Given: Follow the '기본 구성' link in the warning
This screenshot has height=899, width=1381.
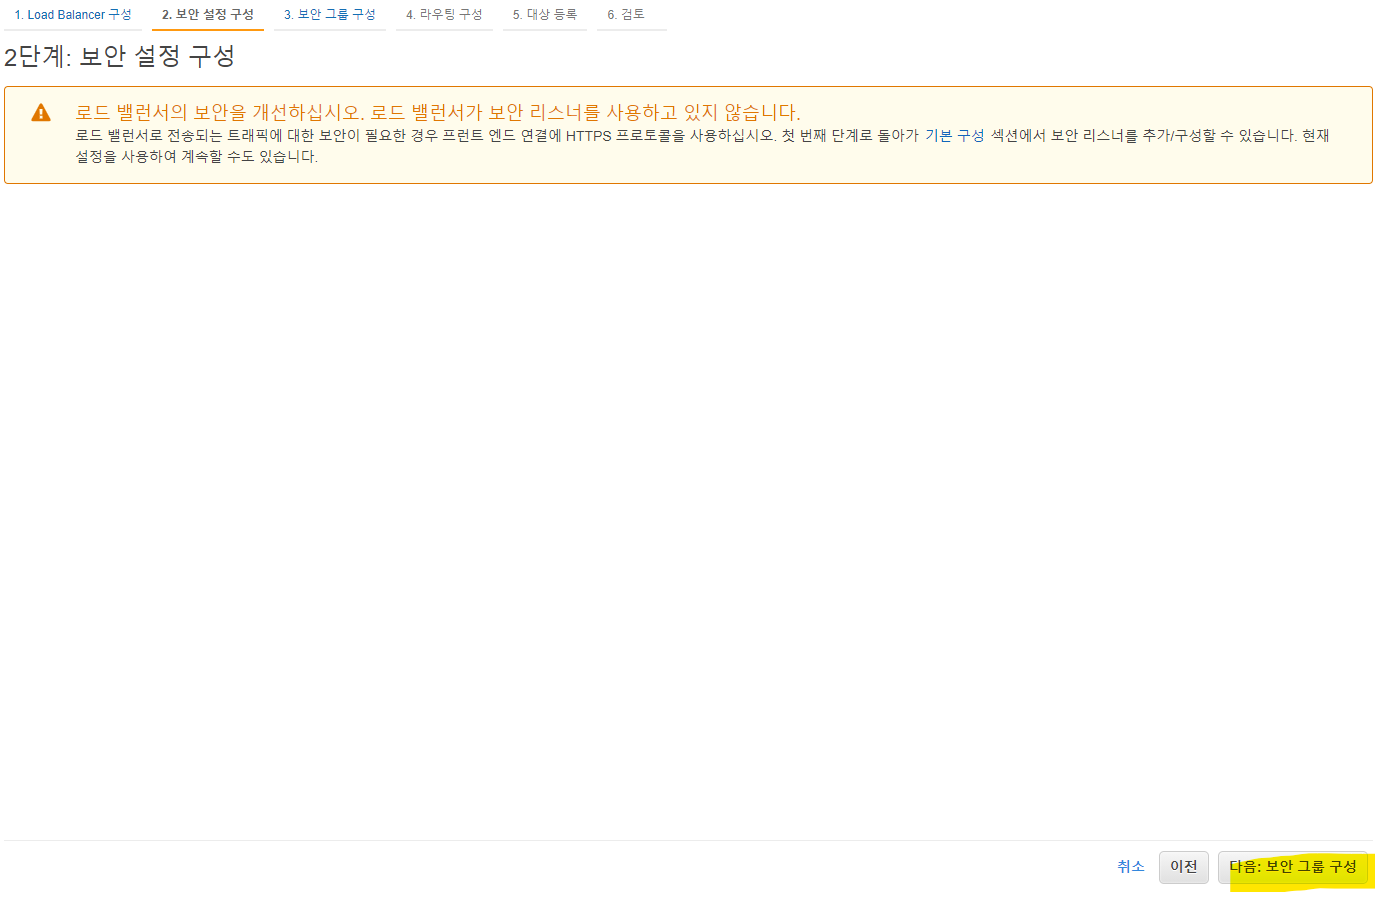Looking at the screenshot, I should click(955, 136).
